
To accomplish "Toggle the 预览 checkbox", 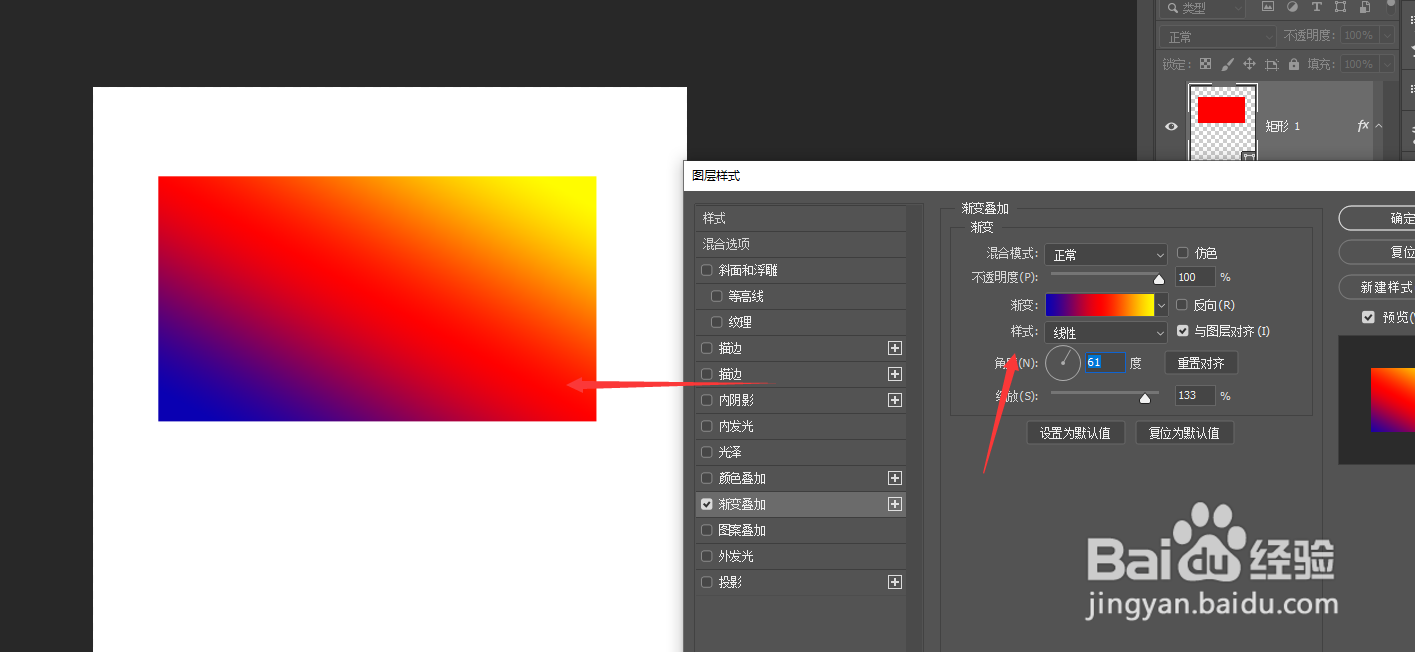I will pyautogui.click(x=1368, y=317).
